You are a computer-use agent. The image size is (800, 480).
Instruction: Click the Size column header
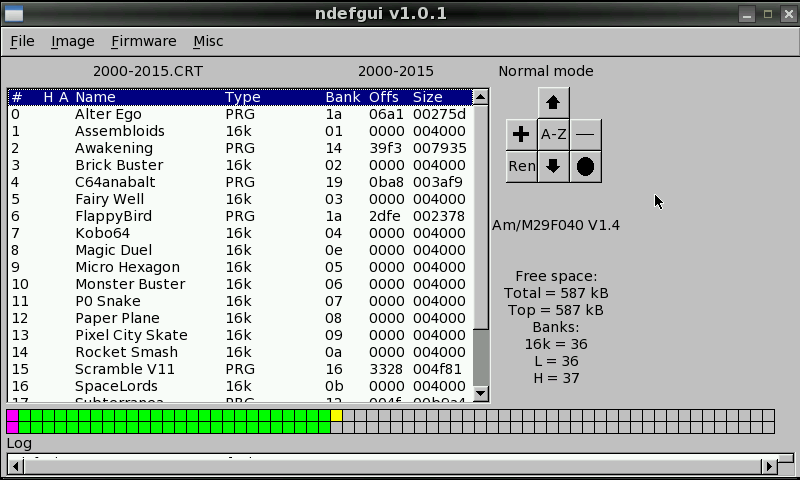428,97
